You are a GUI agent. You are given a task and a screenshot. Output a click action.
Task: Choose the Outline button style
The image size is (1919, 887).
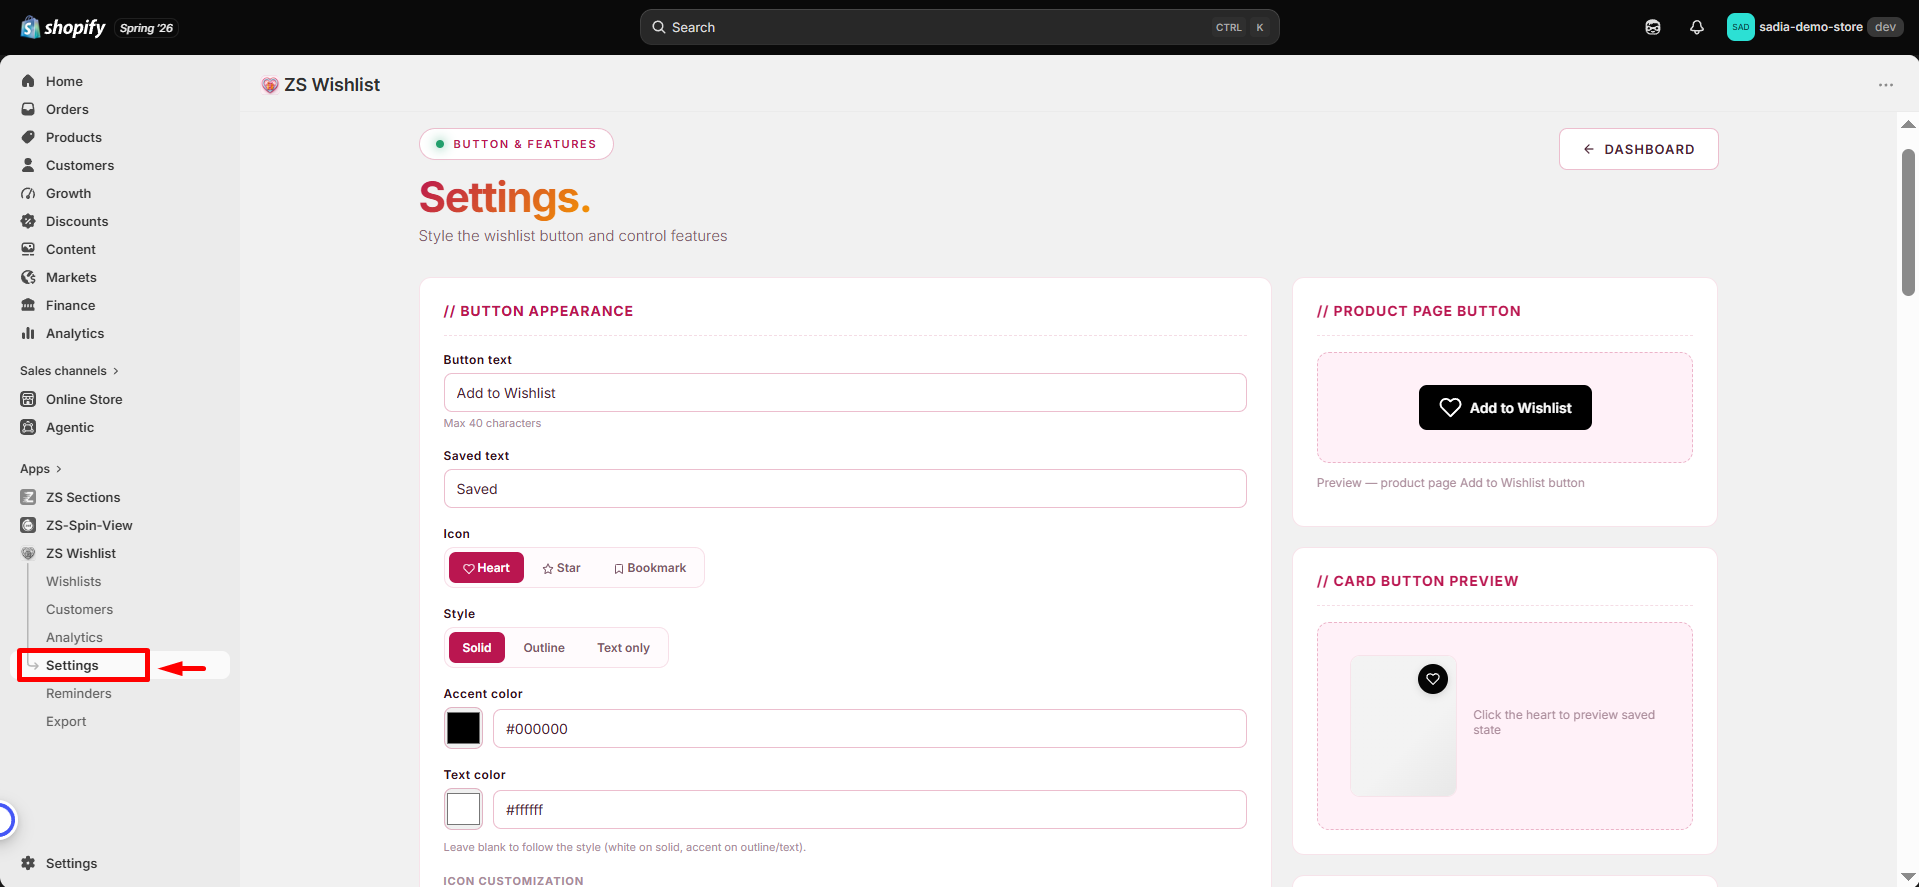[x=544, y=648]
